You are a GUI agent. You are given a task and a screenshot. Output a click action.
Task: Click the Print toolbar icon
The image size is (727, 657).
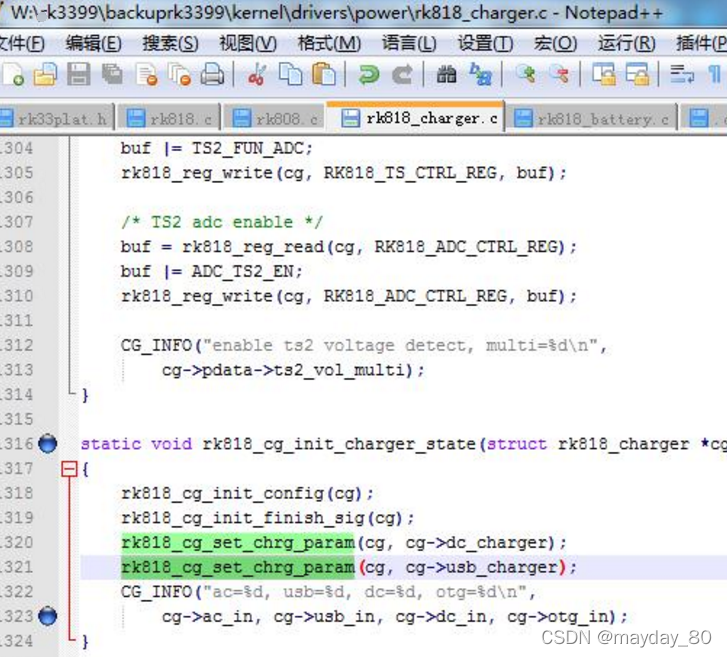212,75
